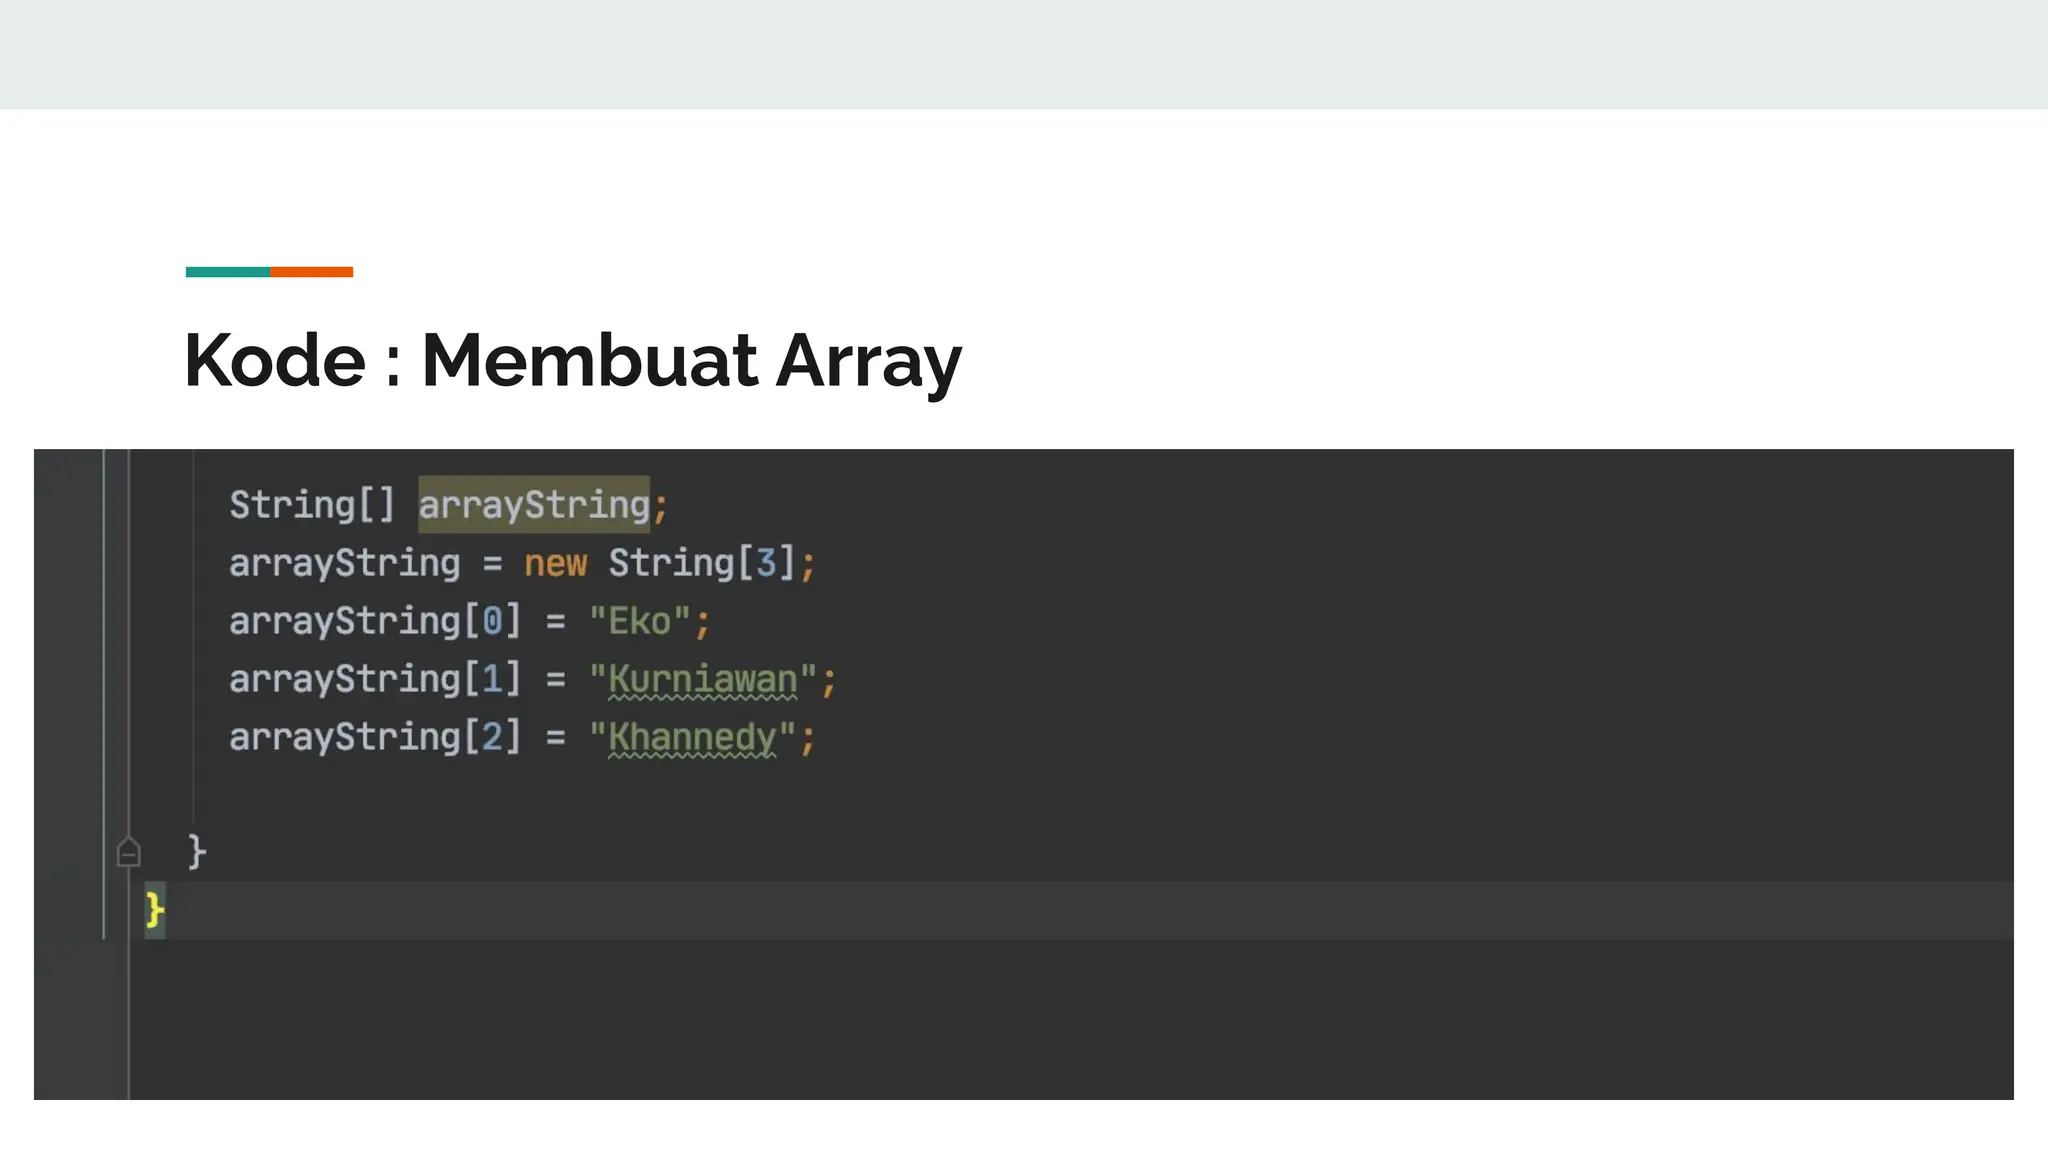Click the arrayString[0] index expression
This screenshot has width=2048, height=1152.
375,621
